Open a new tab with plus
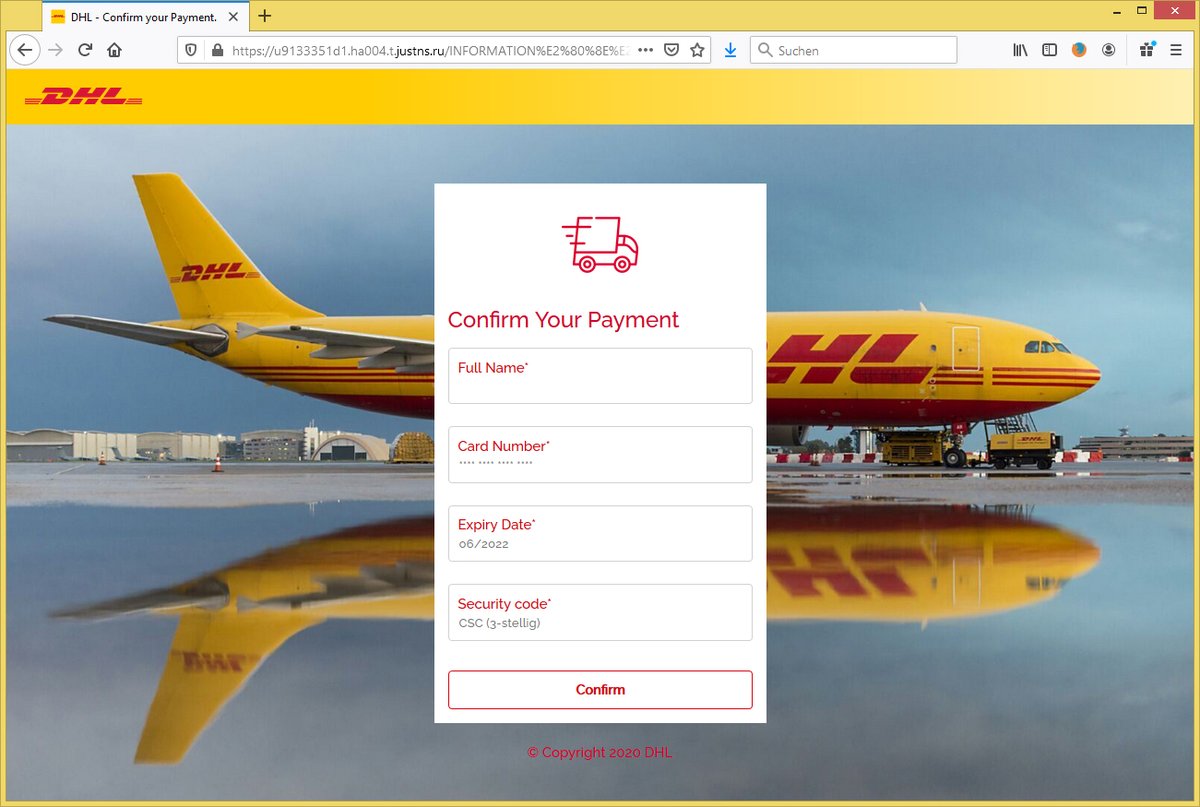Screen dimensions: 1200x807 point(264,16)
